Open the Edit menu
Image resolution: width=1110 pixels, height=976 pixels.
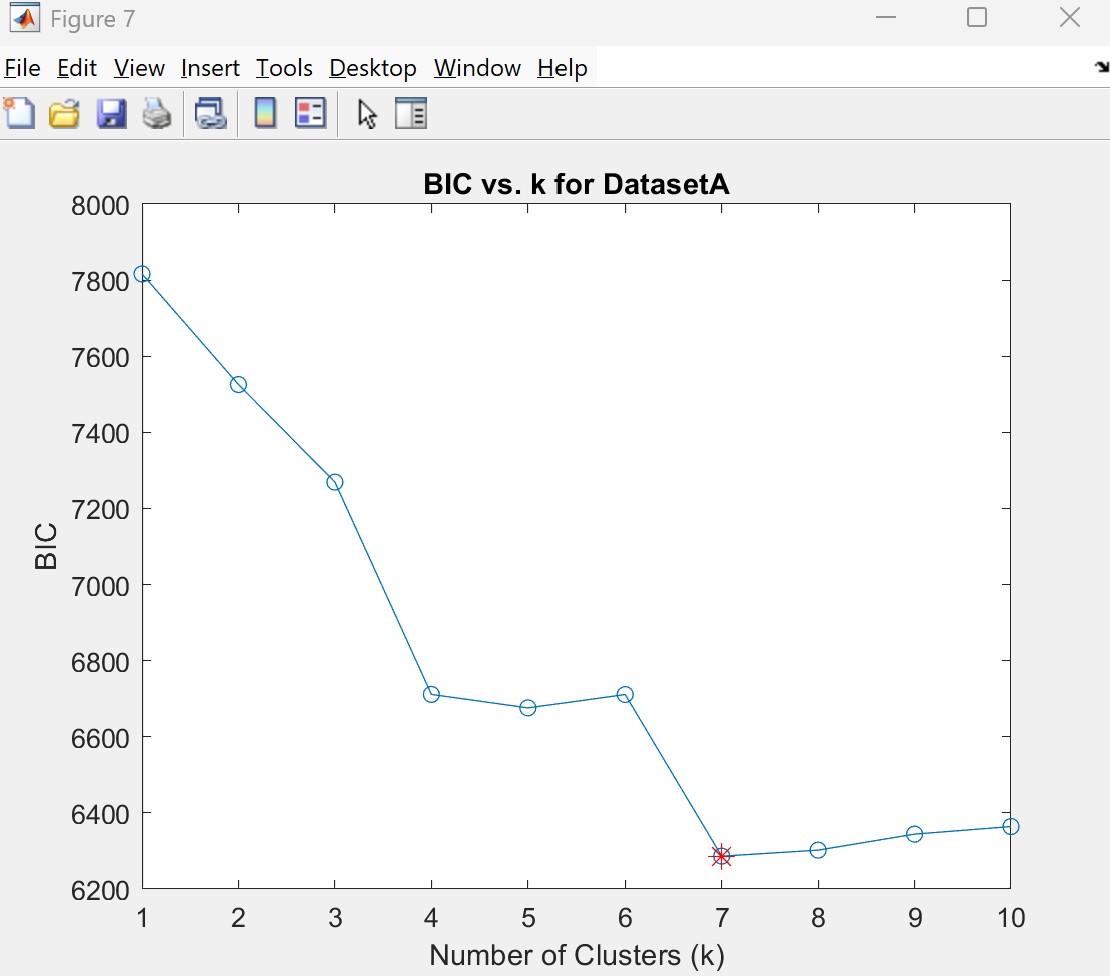tap(77, 68)
